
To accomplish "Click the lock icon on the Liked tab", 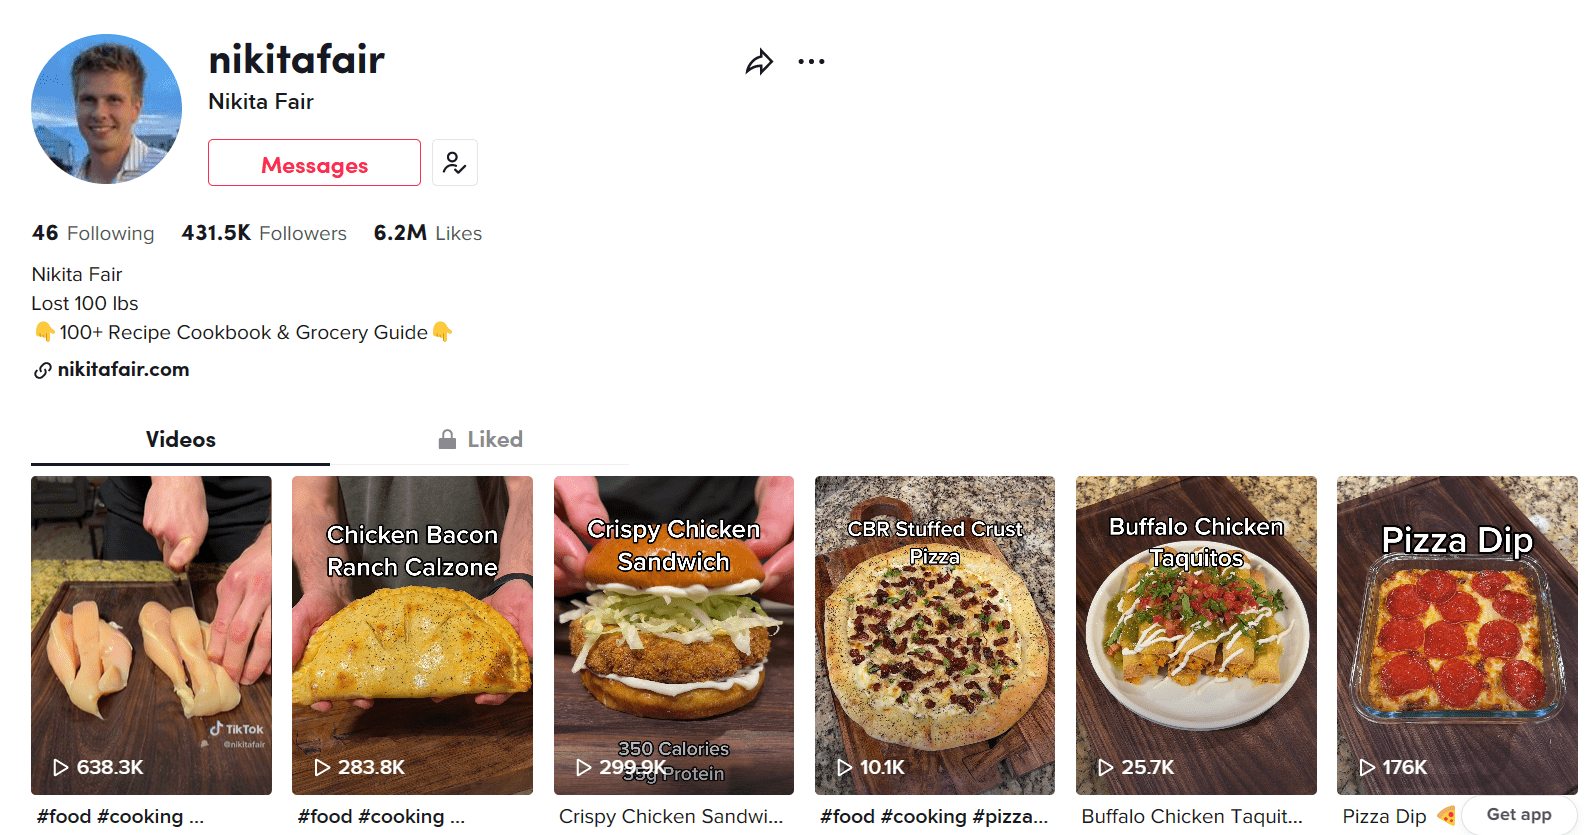I will (447, 439).
